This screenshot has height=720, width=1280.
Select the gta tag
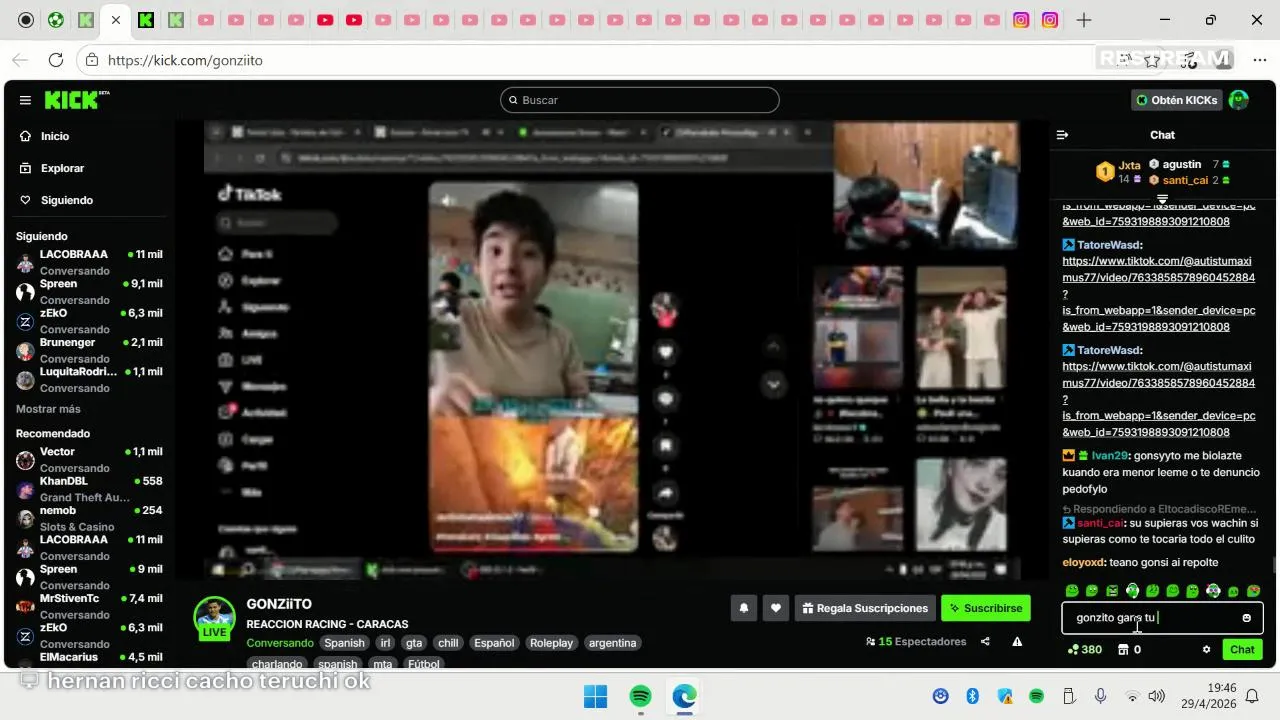(414, 643)
